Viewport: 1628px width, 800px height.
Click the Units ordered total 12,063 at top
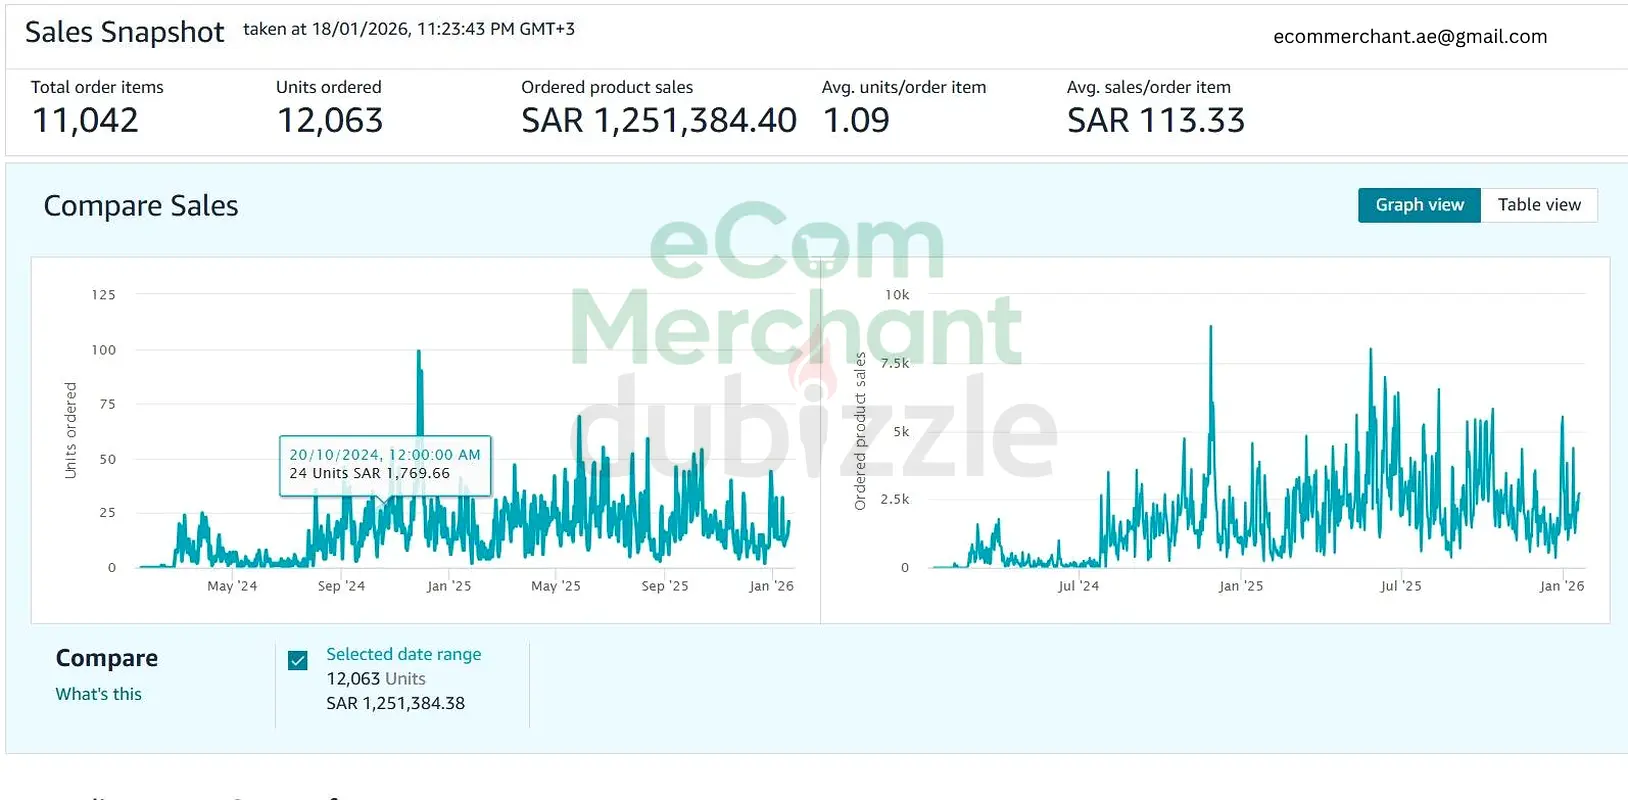[330, 121]
